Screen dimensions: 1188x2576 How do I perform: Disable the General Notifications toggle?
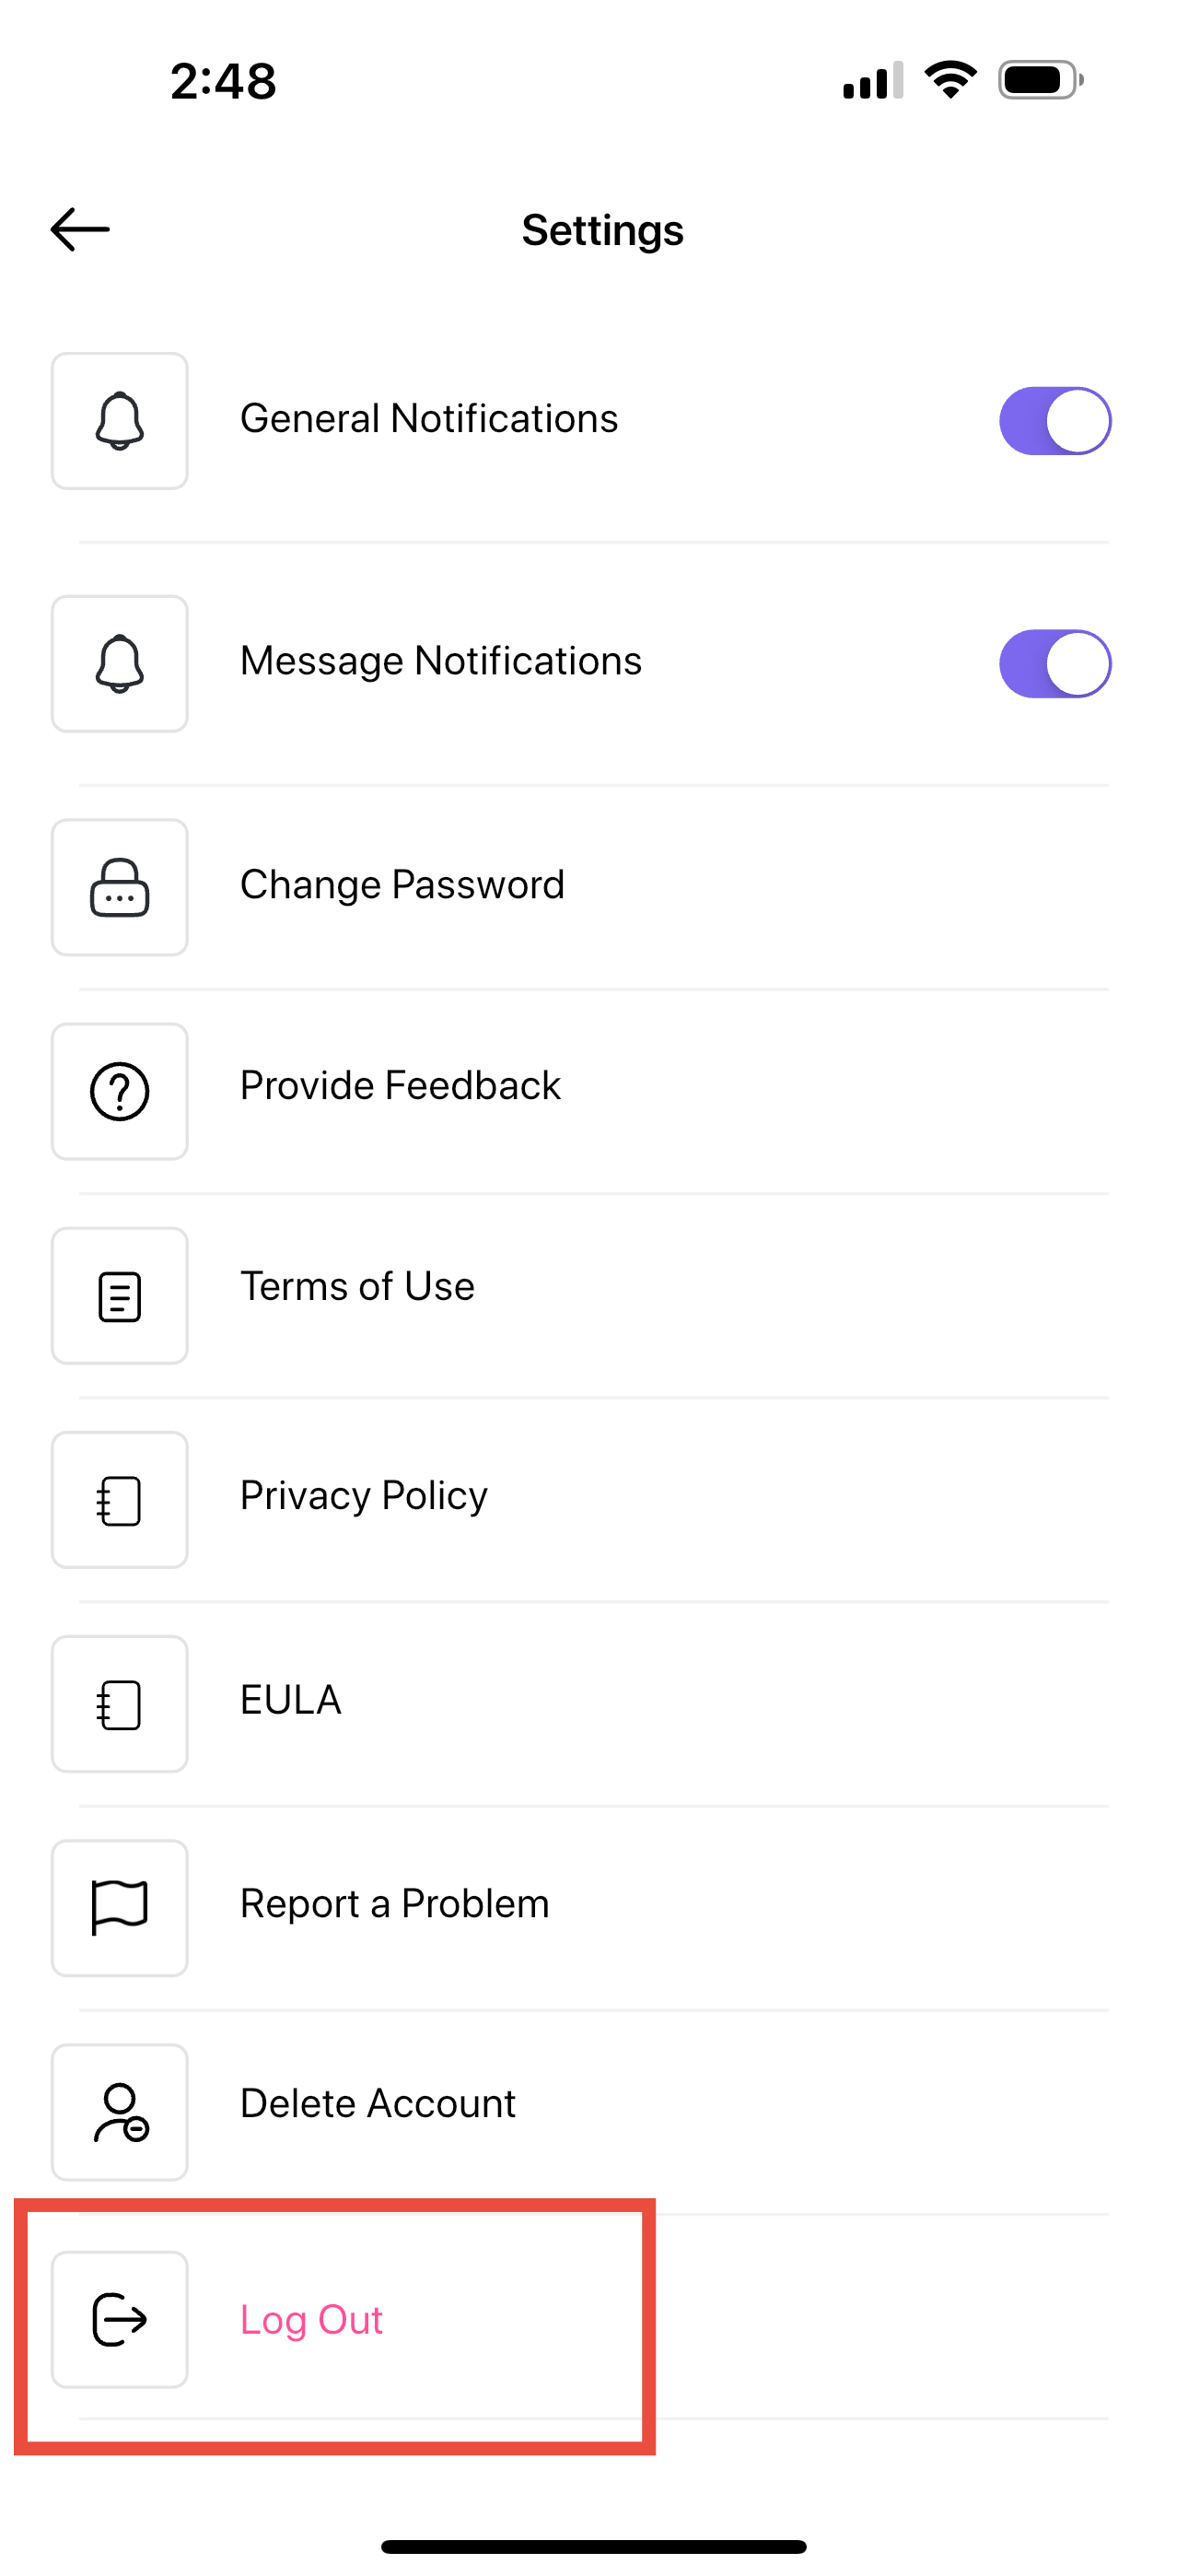click(x=1055, y=421)
